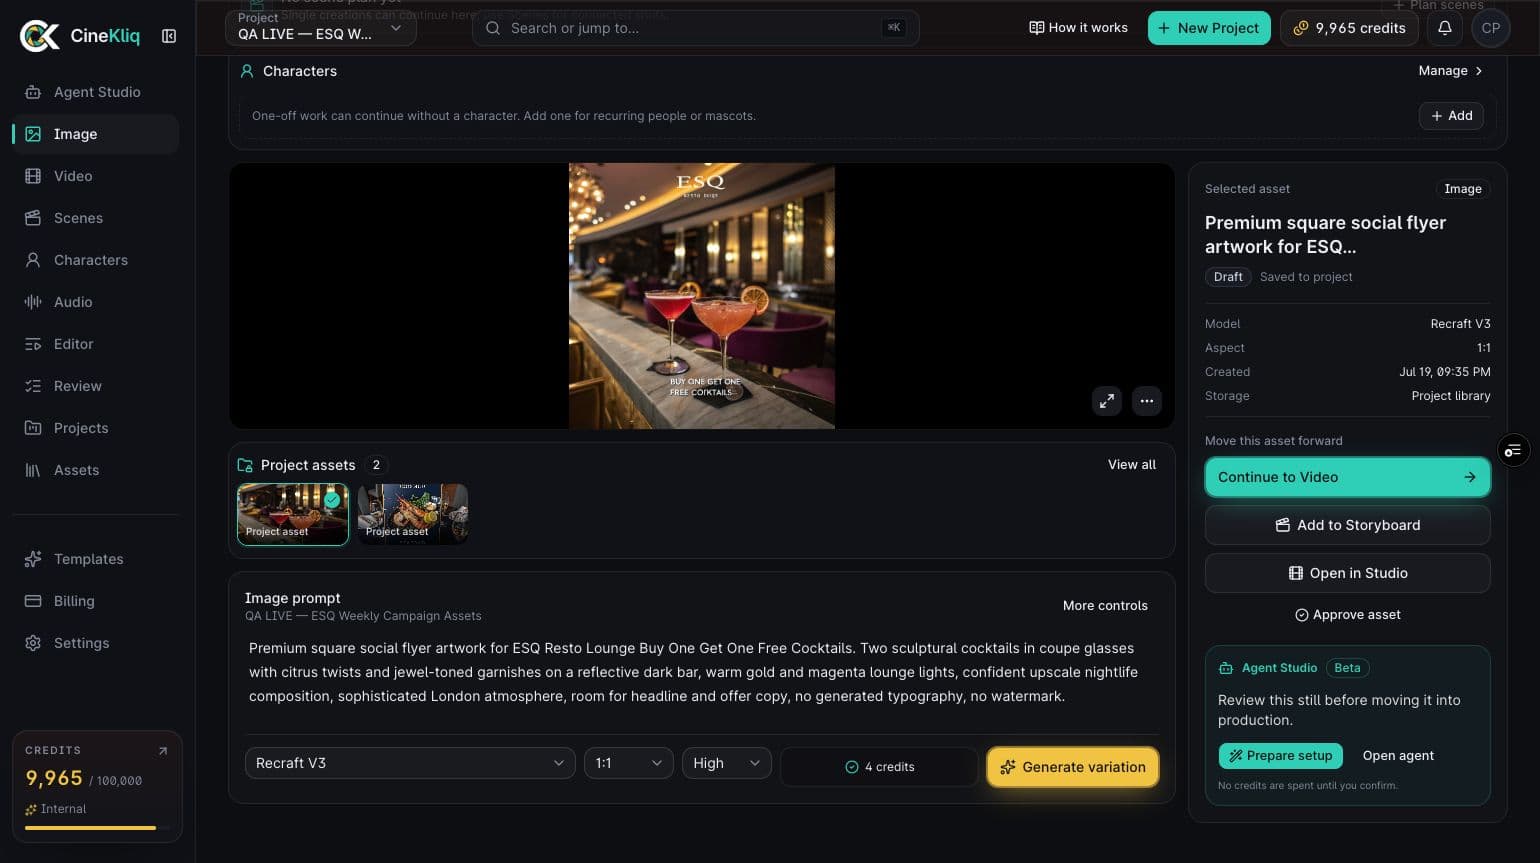This screenshot has width=1540, height=863.
Task: Click Manage in Characters panel
Action: click(1450, 71)
